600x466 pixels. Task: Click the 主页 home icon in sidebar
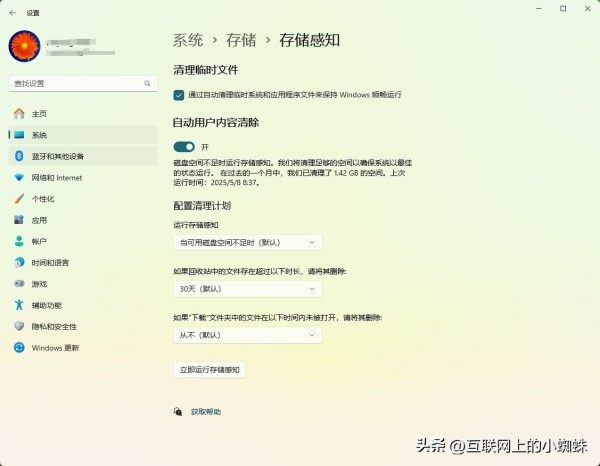click(x=18, y=114)
